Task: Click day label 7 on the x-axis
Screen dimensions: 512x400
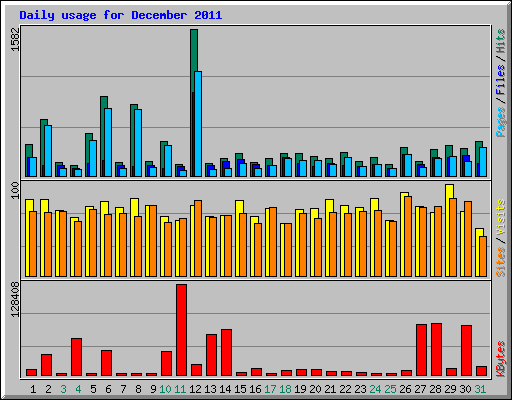Action: point(123,389)
